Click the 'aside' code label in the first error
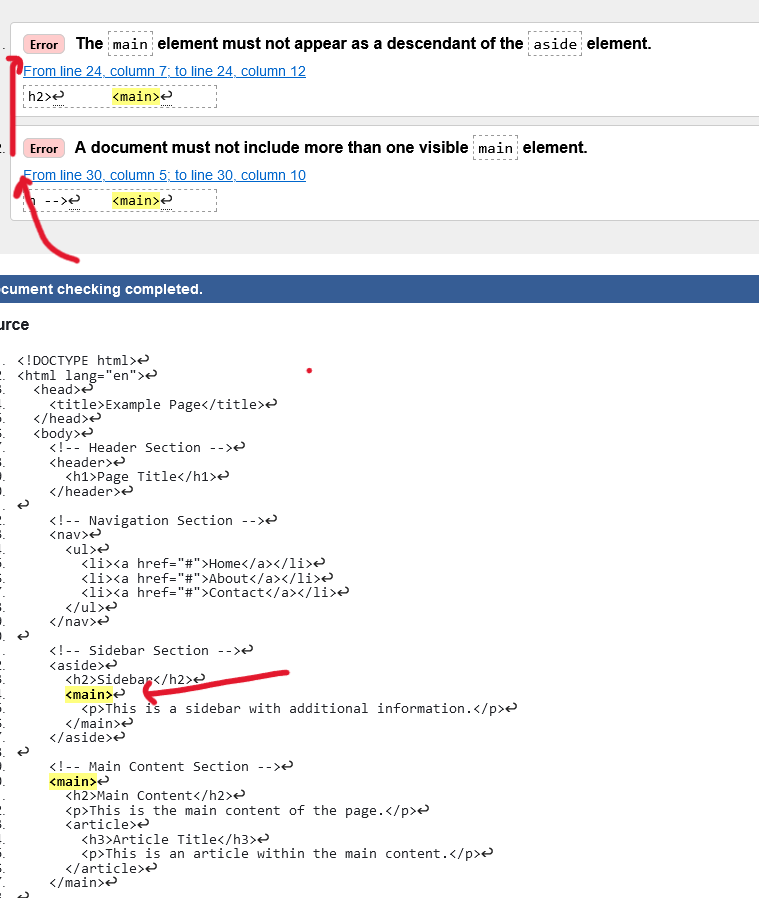Image resolution: width=759 pixels, height=898 pixels. [555, 44]
